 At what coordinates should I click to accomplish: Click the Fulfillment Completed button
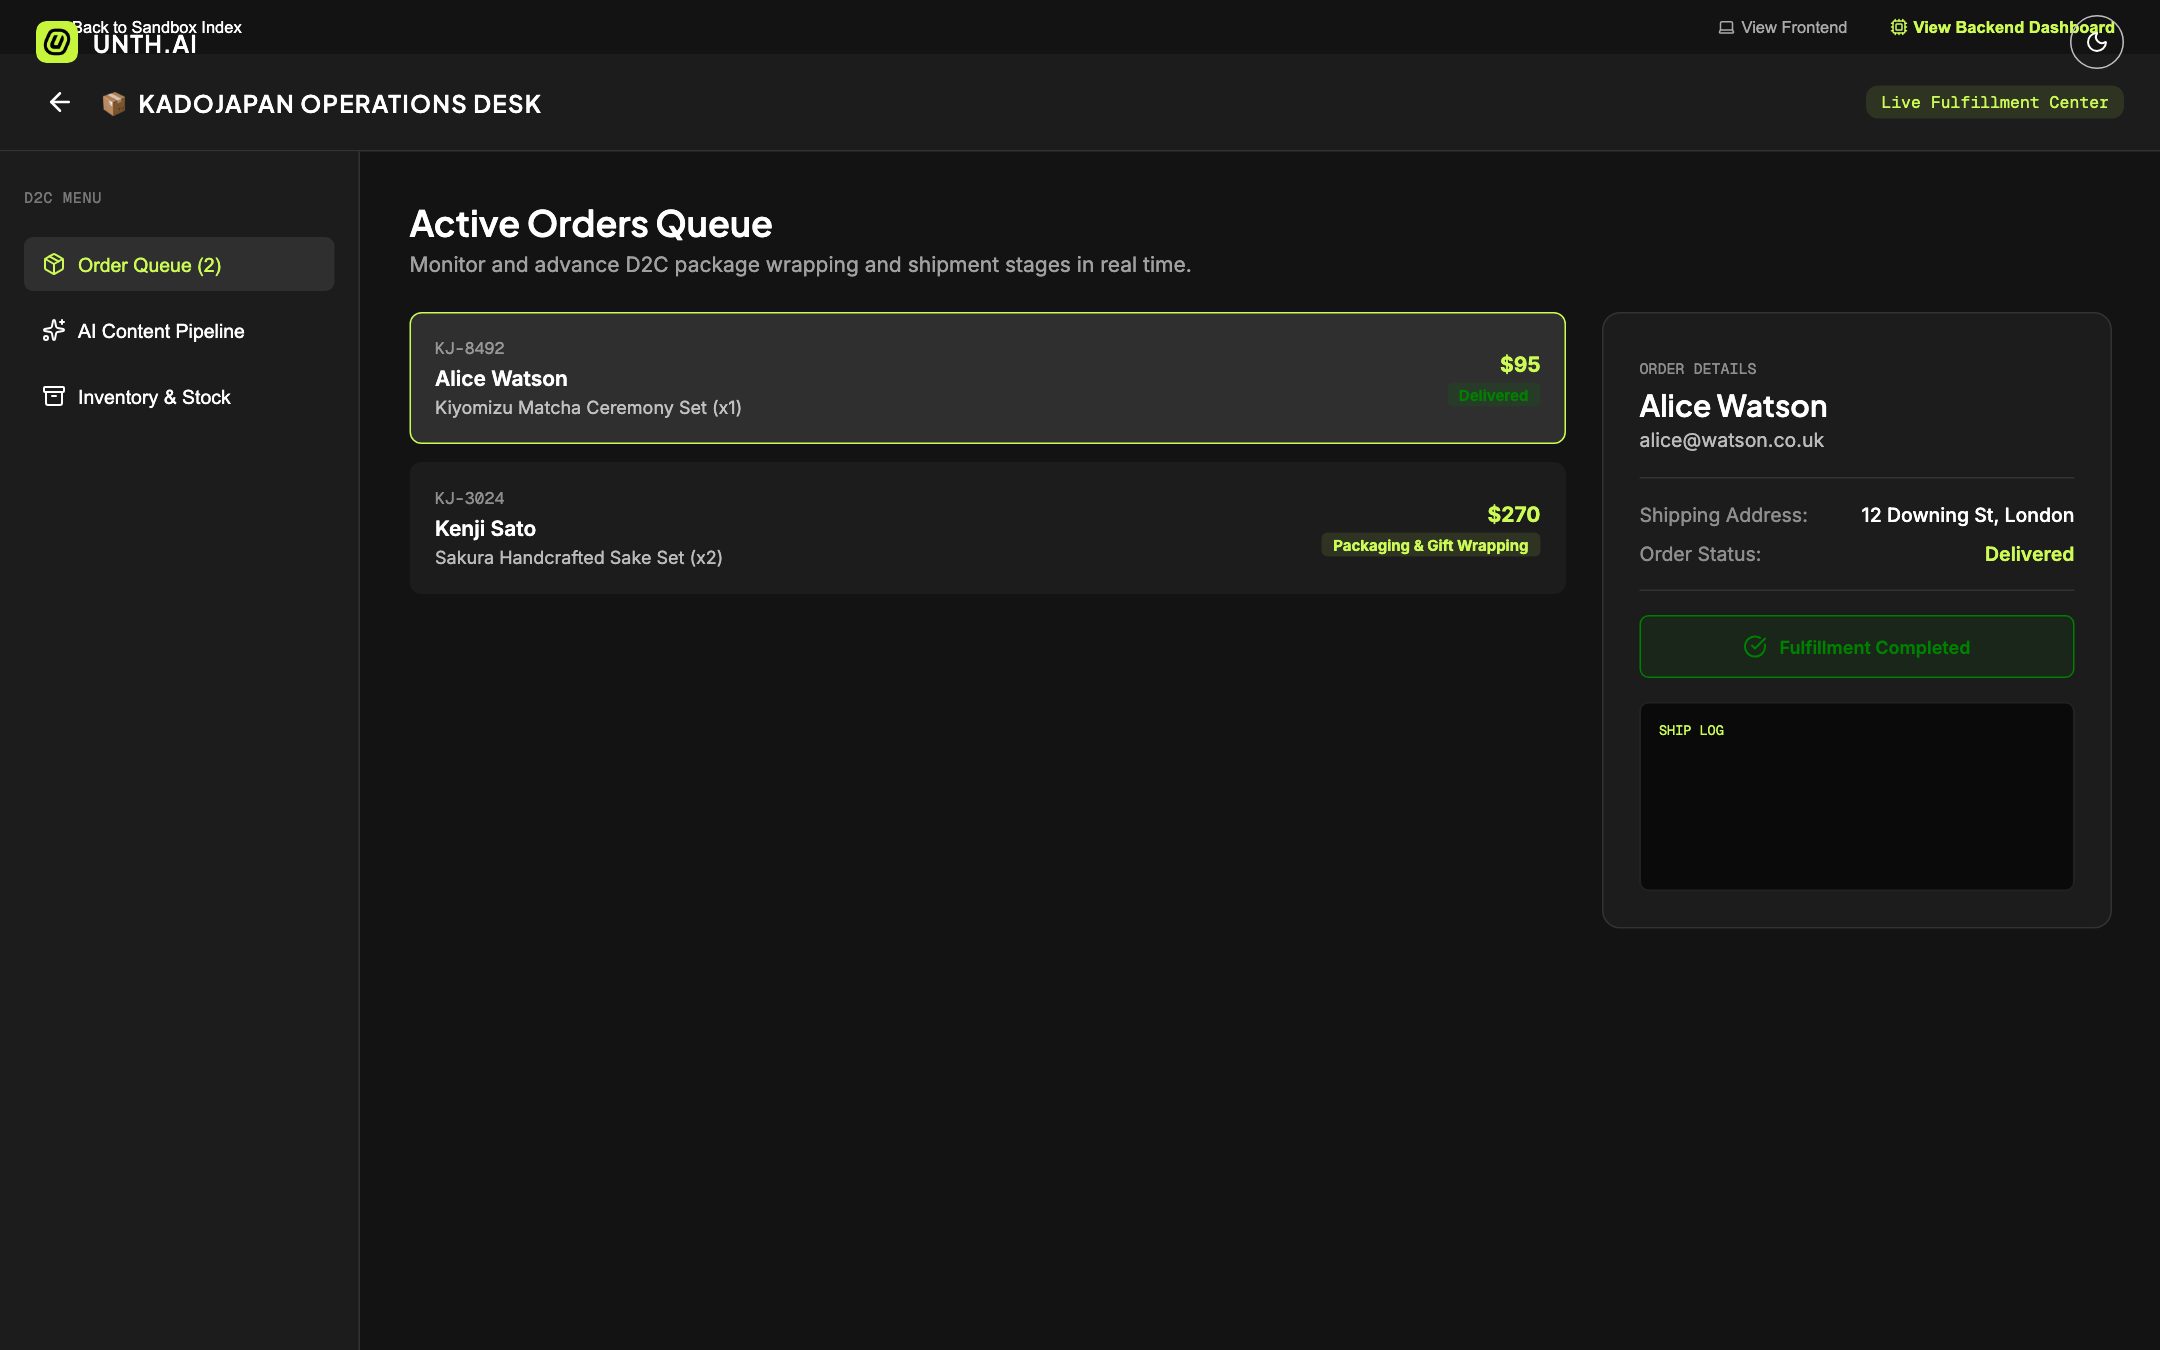(1856, 647)
